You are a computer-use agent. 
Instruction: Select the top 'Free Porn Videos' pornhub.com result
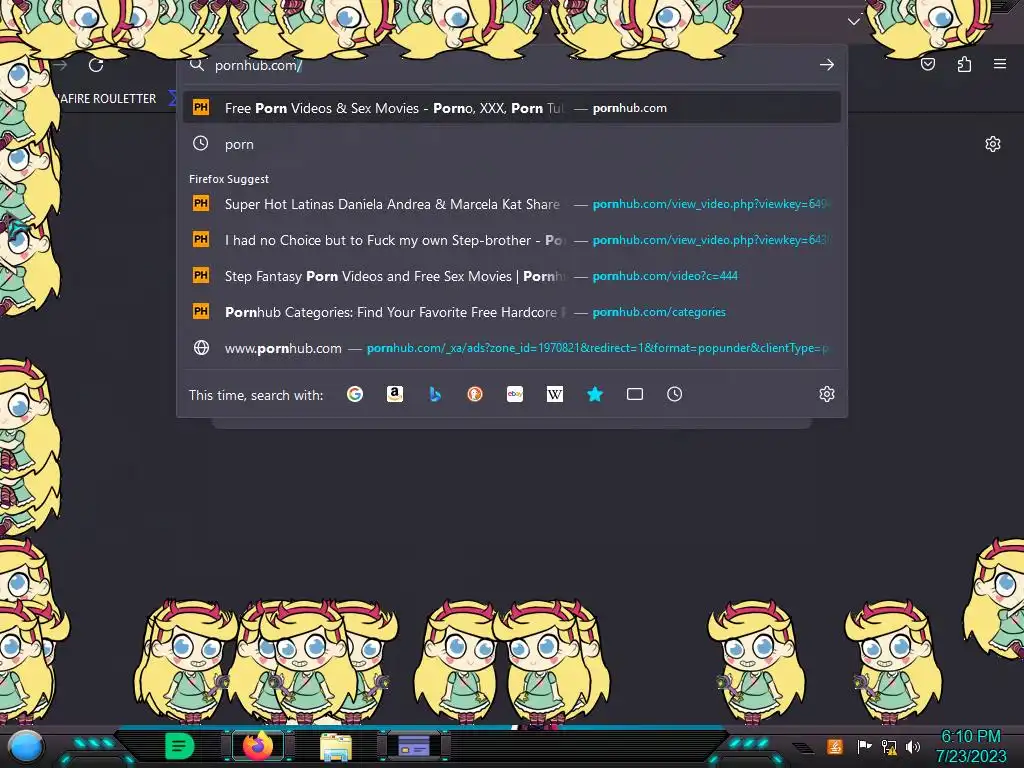pos(512,108)
